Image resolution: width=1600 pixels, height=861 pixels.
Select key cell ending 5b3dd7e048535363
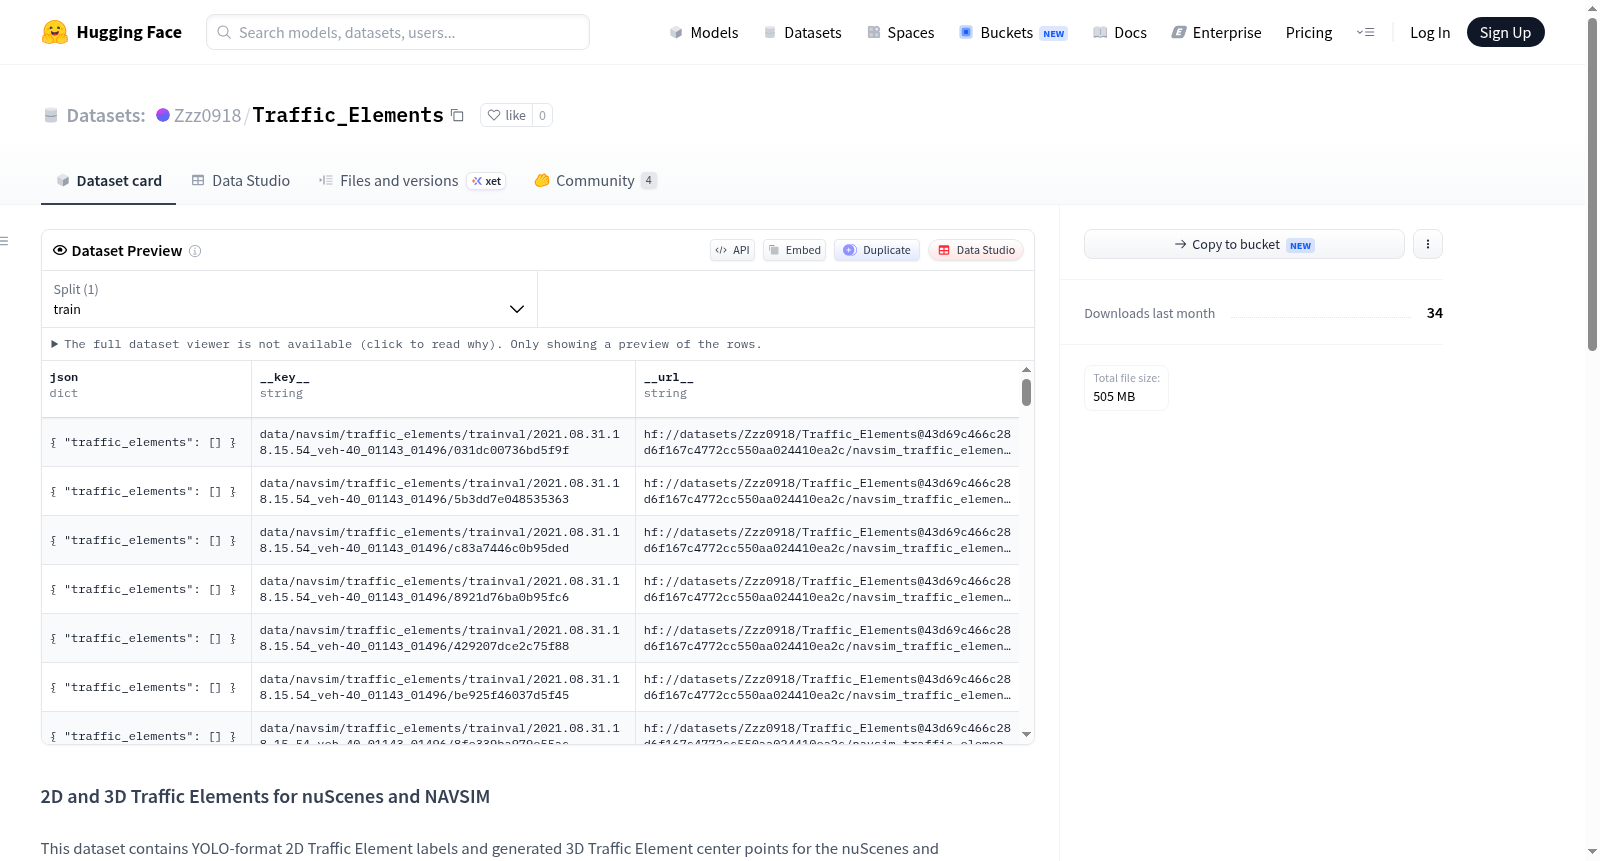[x=443, y=491]
